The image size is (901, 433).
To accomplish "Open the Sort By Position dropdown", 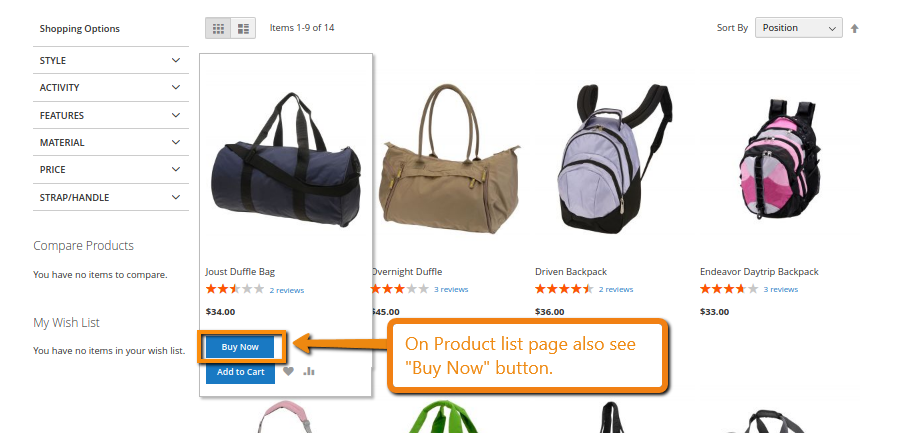I will 799,28.
